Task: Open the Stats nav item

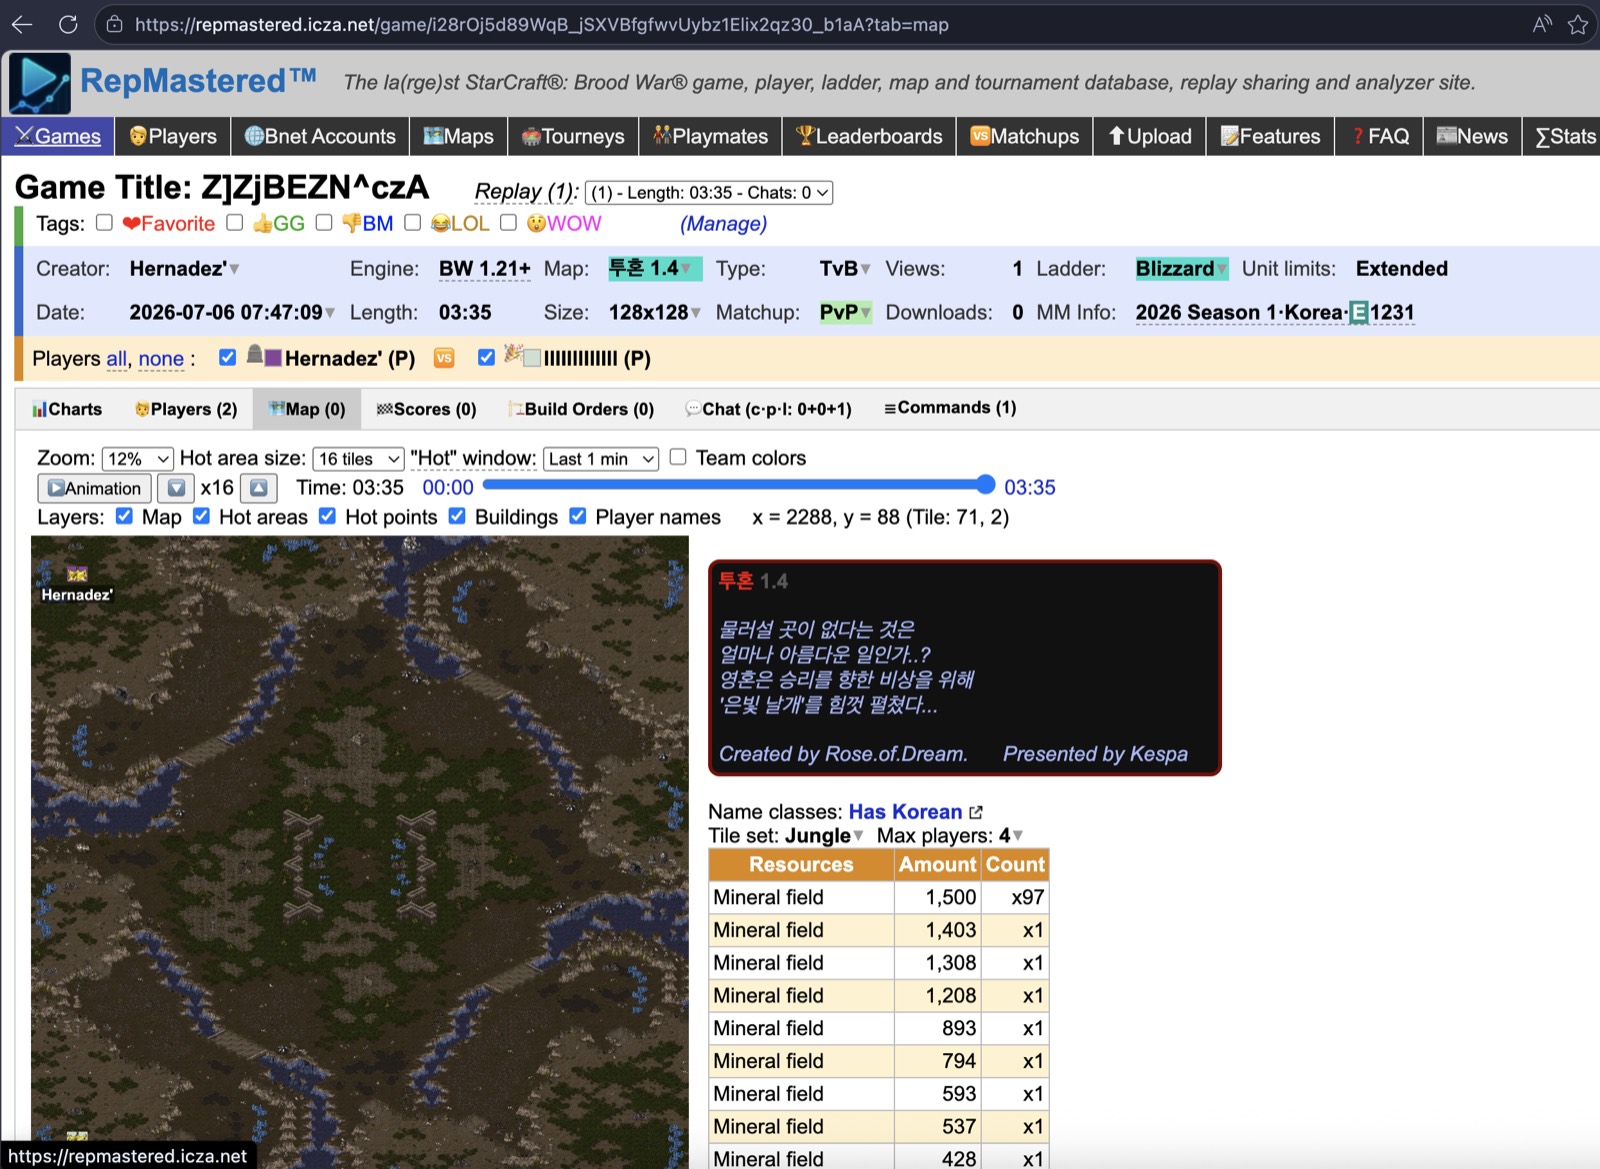Action: click(x=1563, y=136)
